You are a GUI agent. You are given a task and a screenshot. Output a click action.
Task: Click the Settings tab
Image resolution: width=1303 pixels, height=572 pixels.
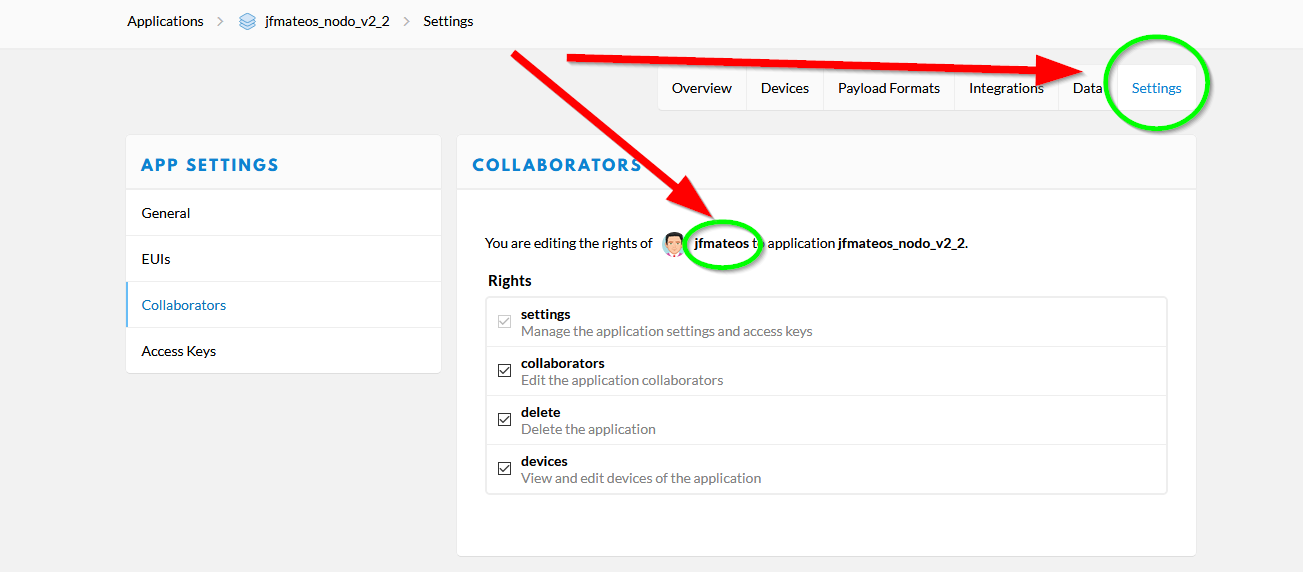click(1156, 88)
